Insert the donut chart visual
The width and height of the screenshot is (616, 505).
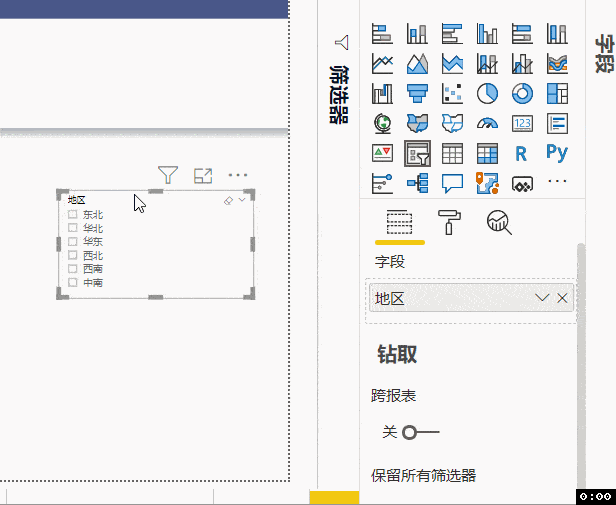point(522,94)
